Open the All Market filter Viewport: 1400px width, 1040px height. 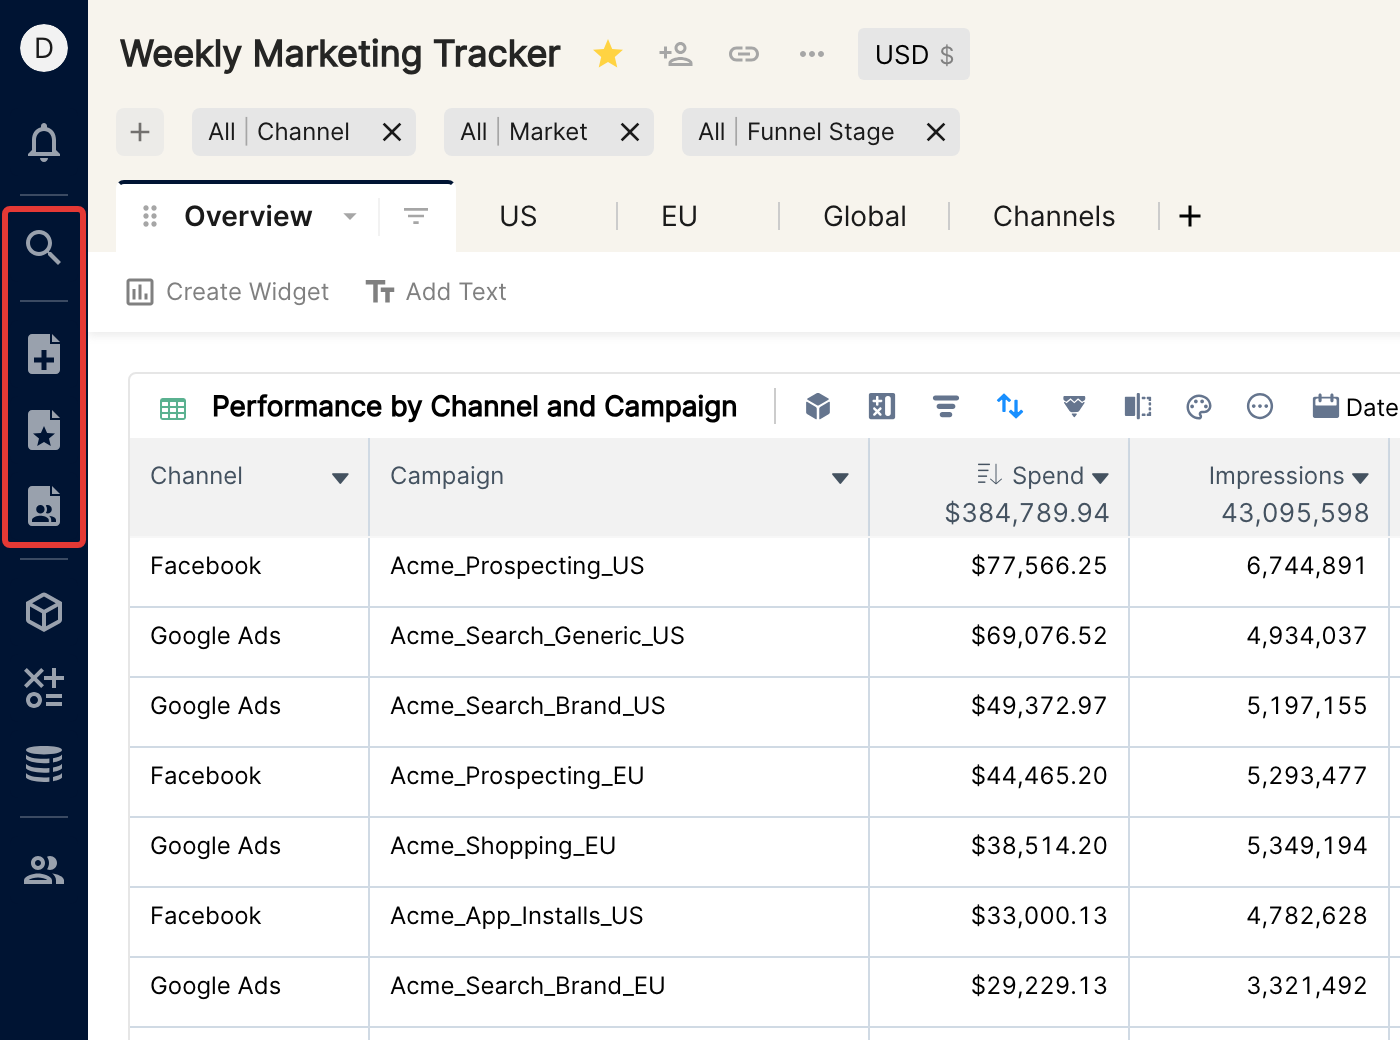tap(524, 132)
